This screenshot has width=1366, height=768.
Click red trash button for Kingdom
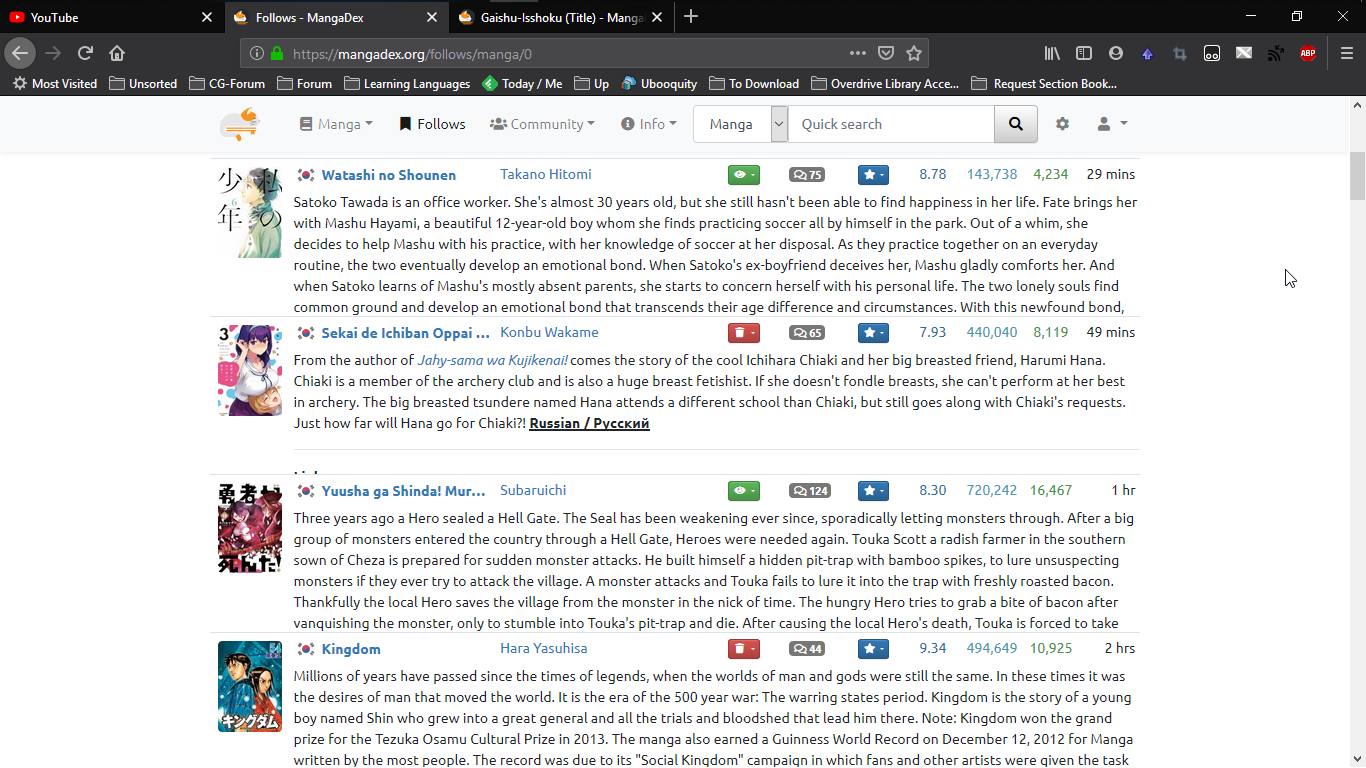coord(743,649)
